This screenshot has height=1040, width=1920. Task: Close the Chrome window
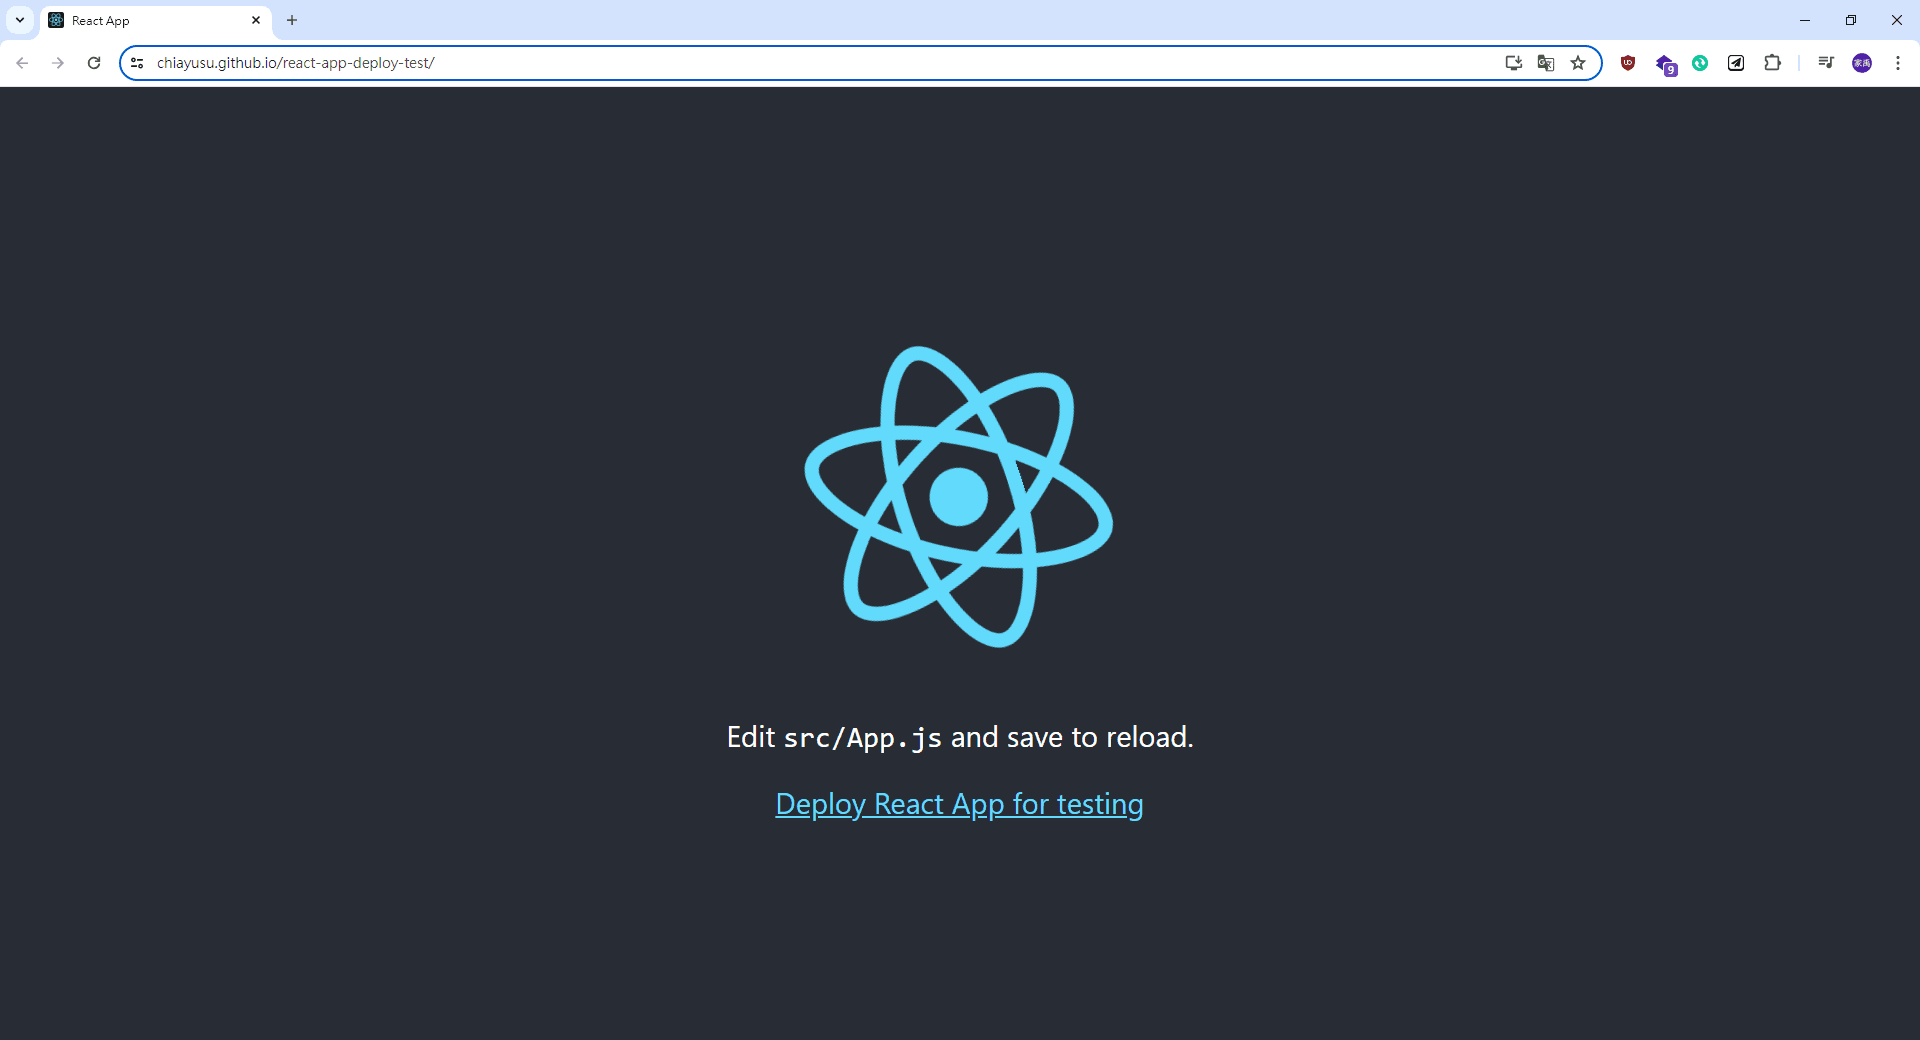coord(1897,20)
